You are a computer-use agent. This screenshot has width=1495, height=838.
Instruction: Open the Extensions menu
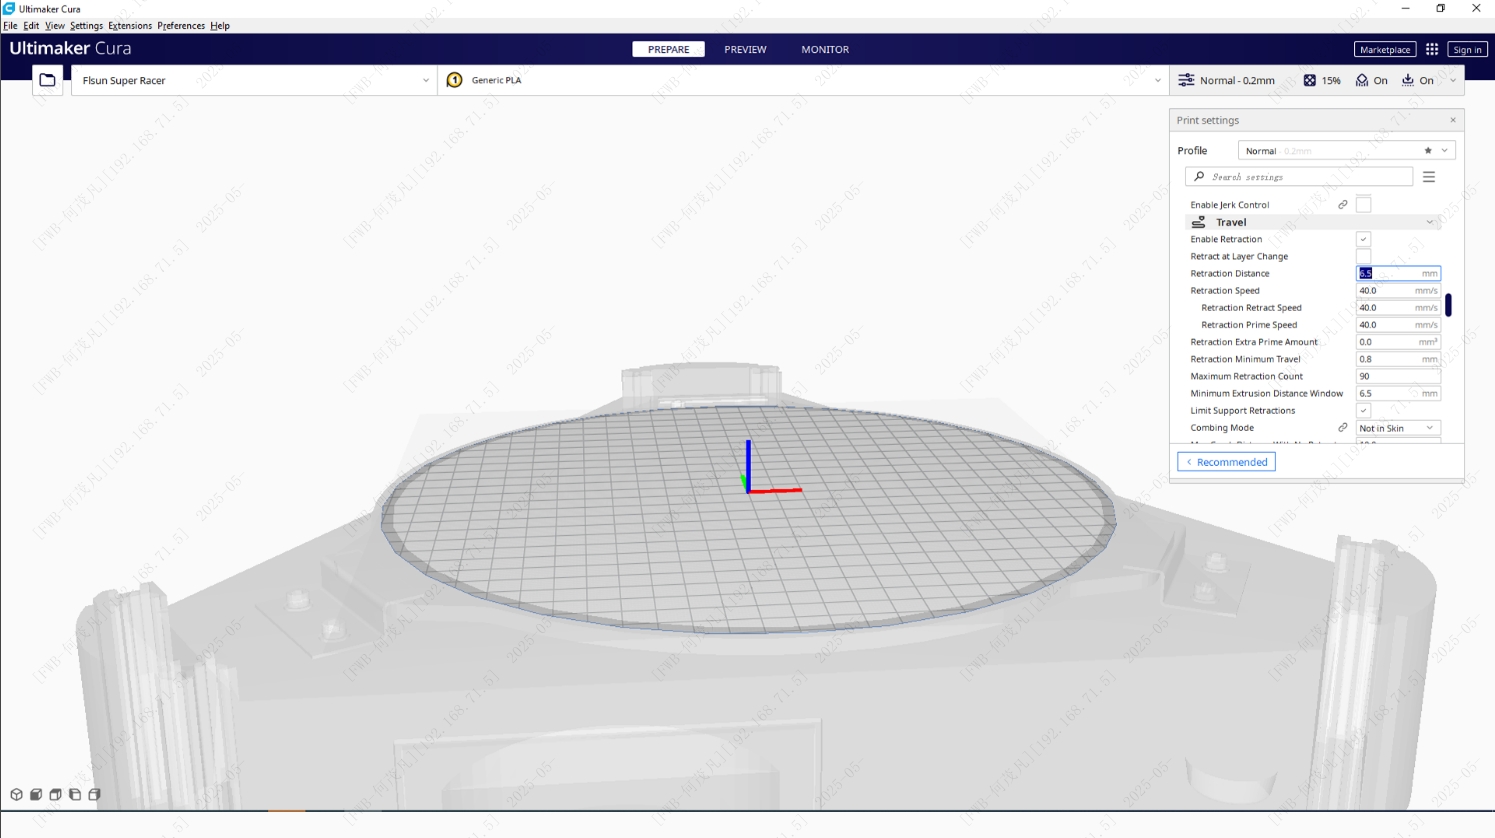click(x=130, y=26)
